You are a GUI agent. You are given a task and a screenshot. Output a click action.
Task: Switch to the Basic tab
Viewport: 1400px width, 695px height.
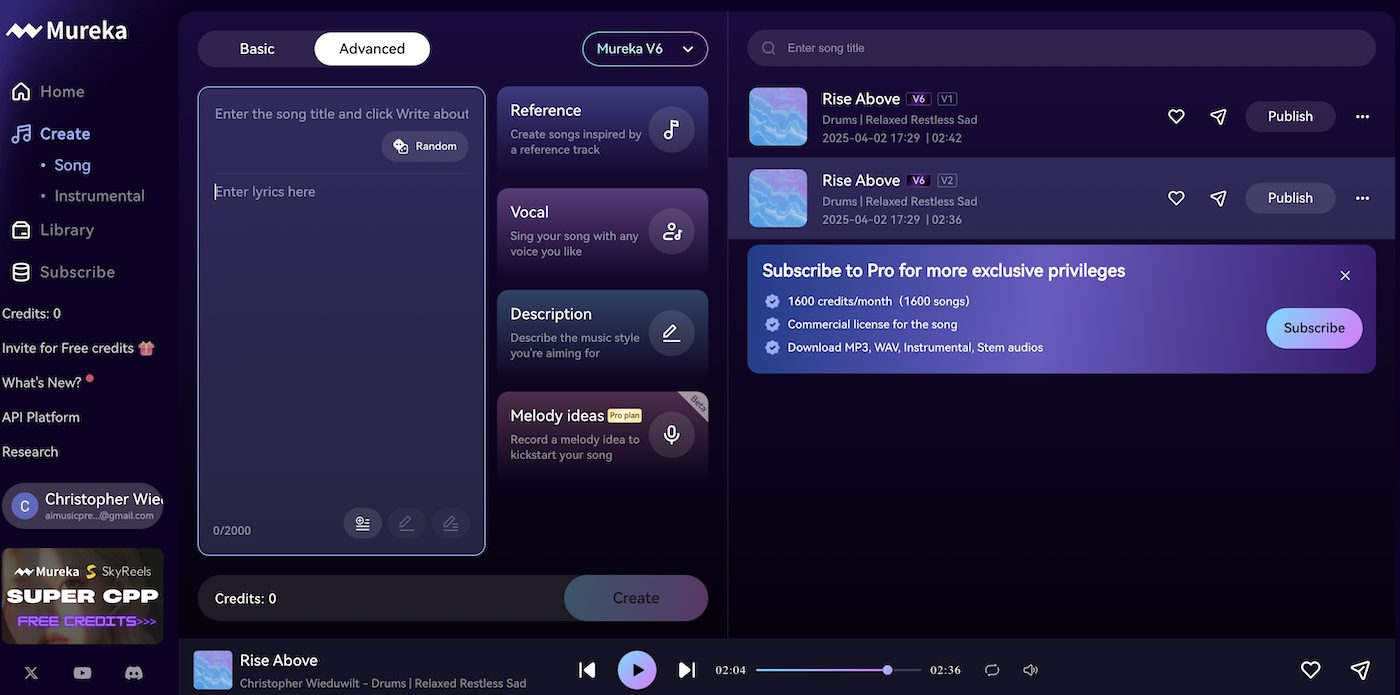point(257,49)
